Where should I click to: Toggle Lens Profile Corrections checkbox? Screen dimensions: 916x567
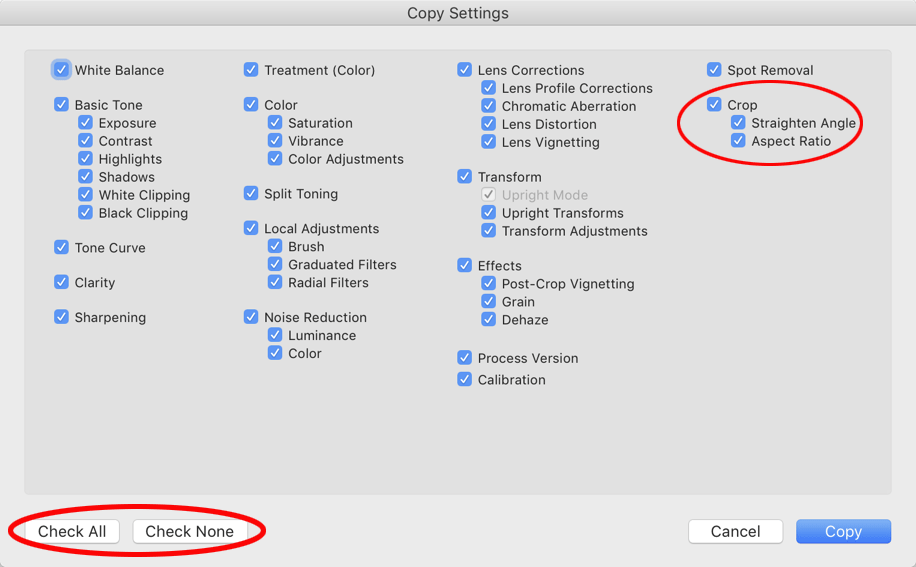[x=489, y=88]
